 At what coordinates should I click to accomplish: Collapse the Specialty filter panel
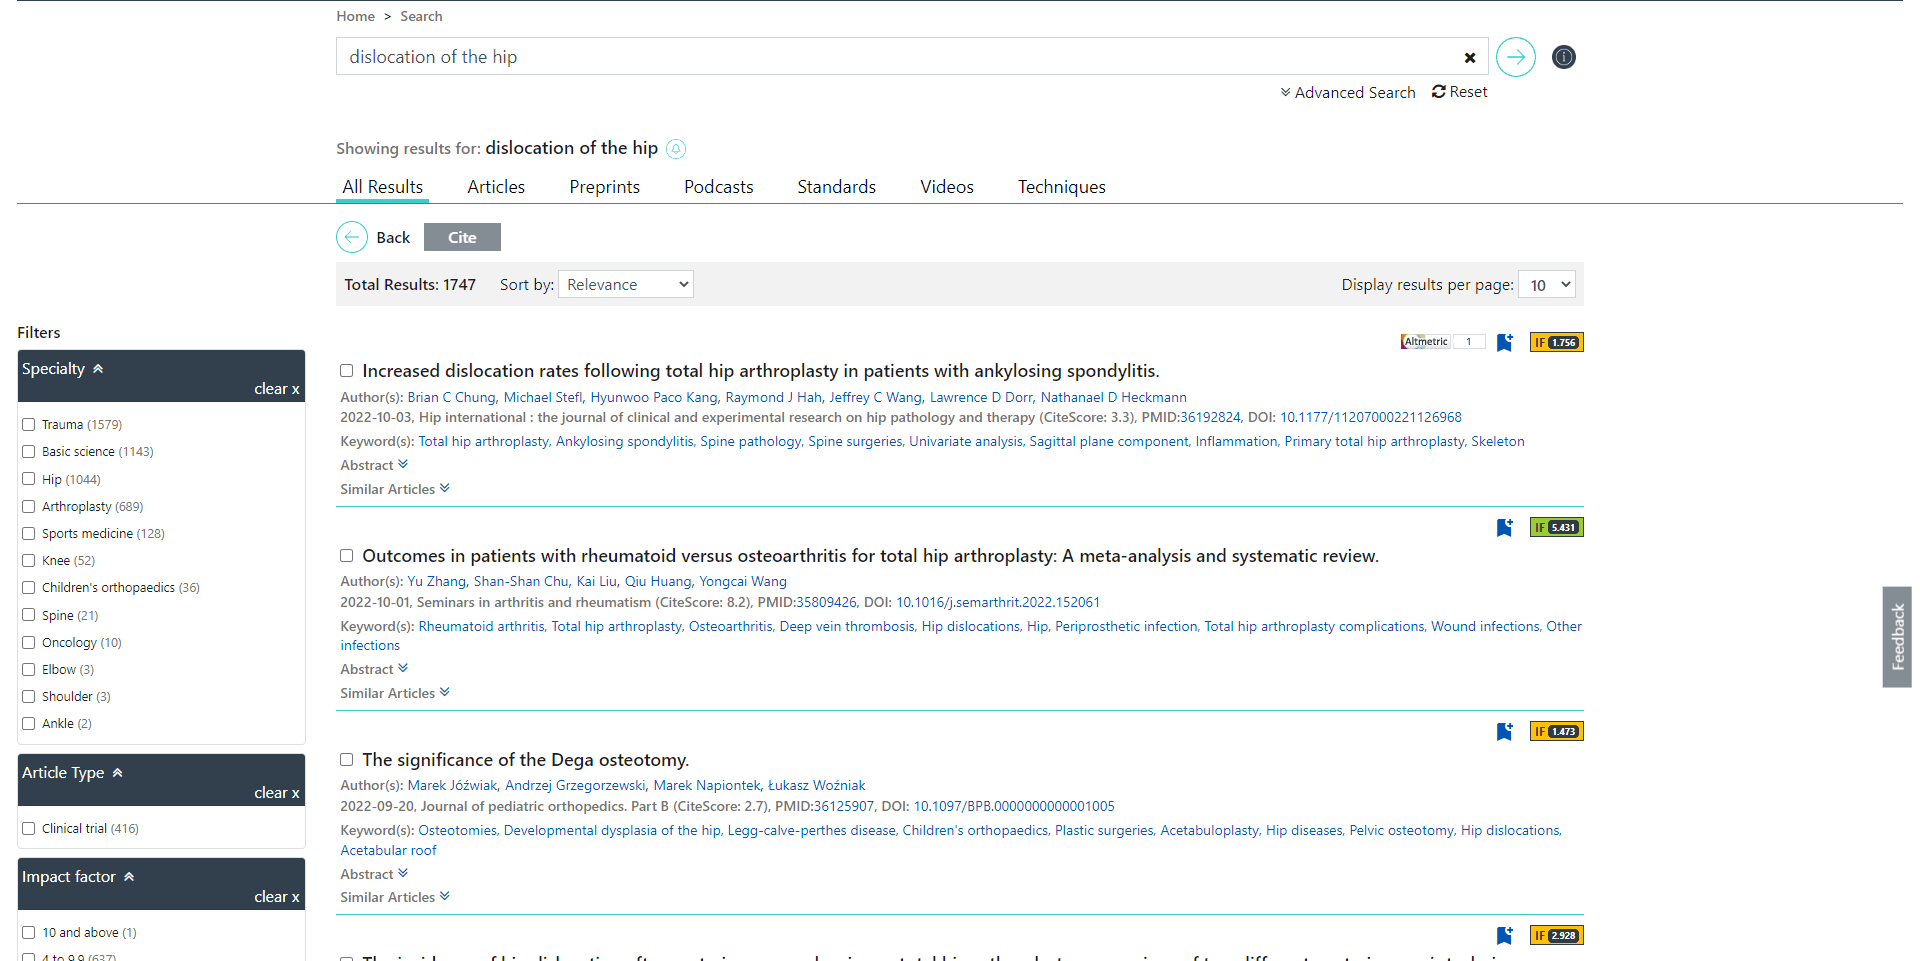click(x=98, y=369)
